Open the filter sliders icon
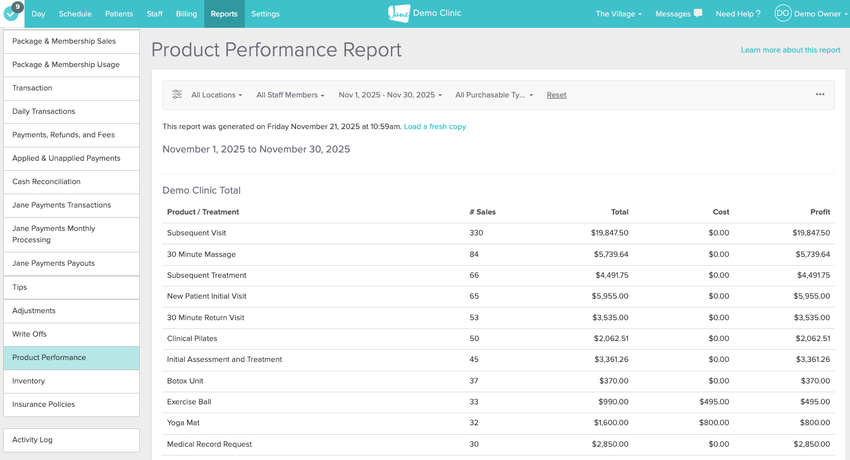The image size is (850, 460). 177,95
